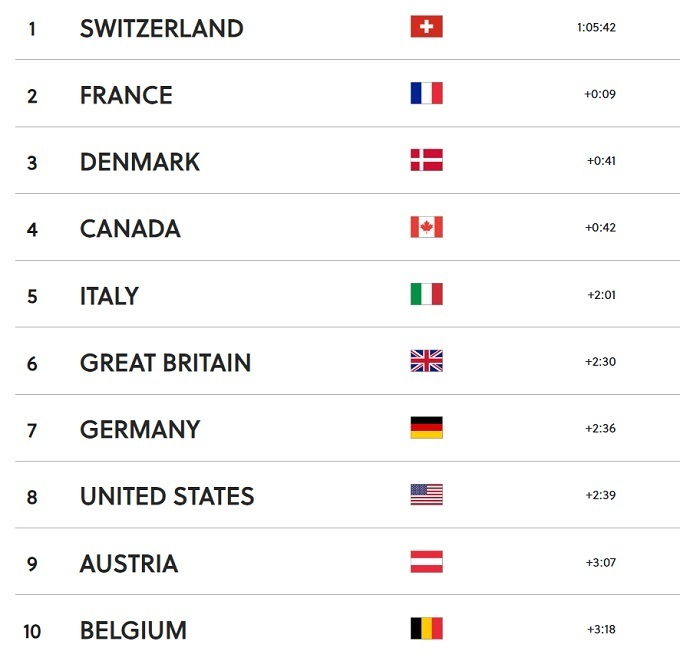Open the SWITZERLAND team name
The width and height of the screenshot is (680, 661).
pos(161,28)
